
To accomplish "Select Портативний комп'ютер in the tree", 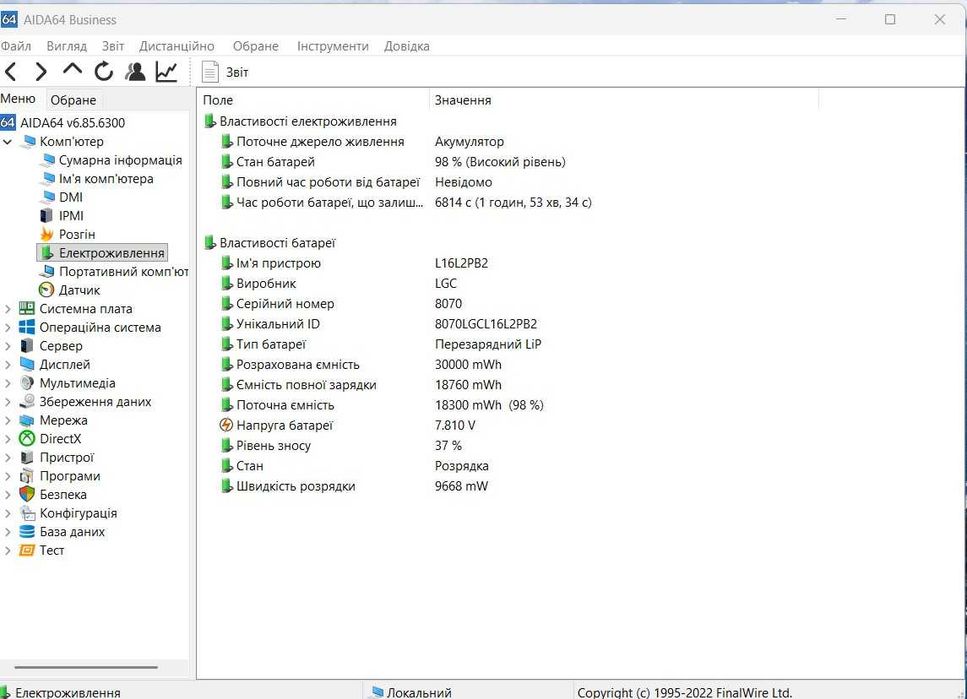I will pos(124,271).
